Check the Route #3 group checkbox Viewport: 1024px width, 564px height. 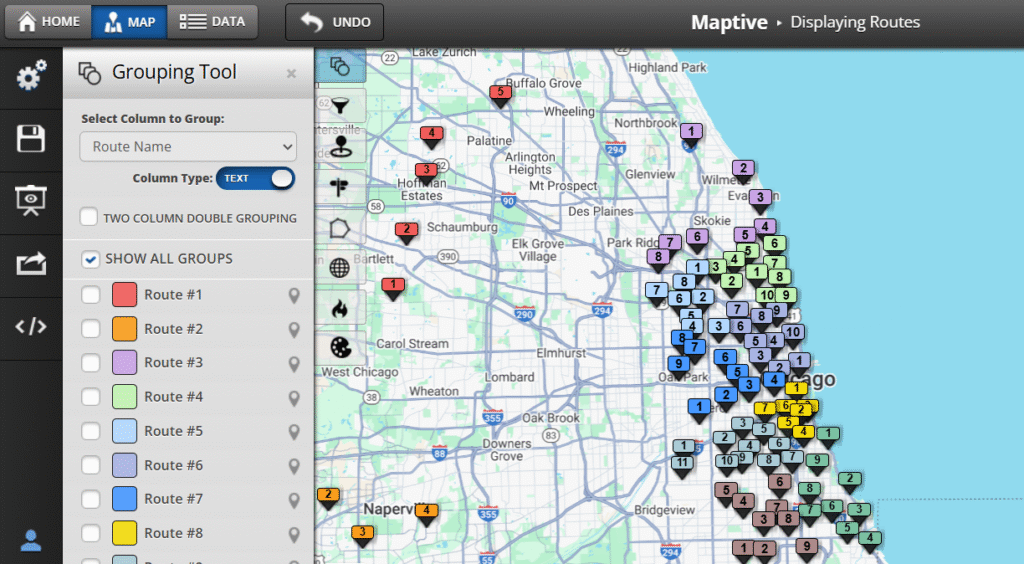pyautogui.click(x=91, y=363)
